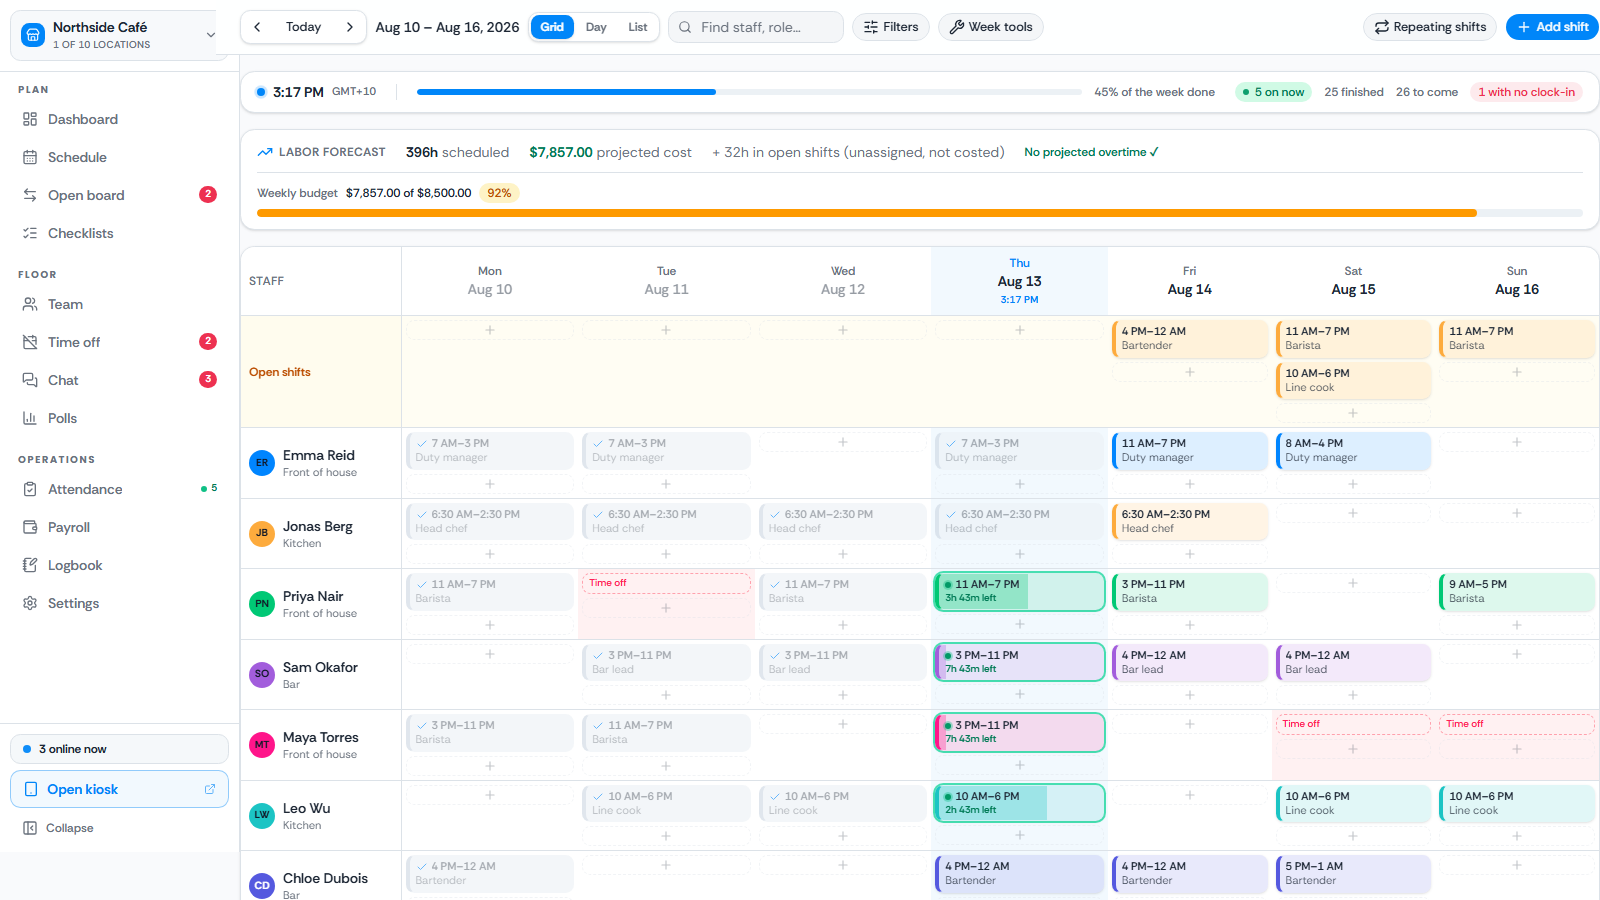Switch to Day view
Viewport: 1600px width, 900px height.
(596, 27)
